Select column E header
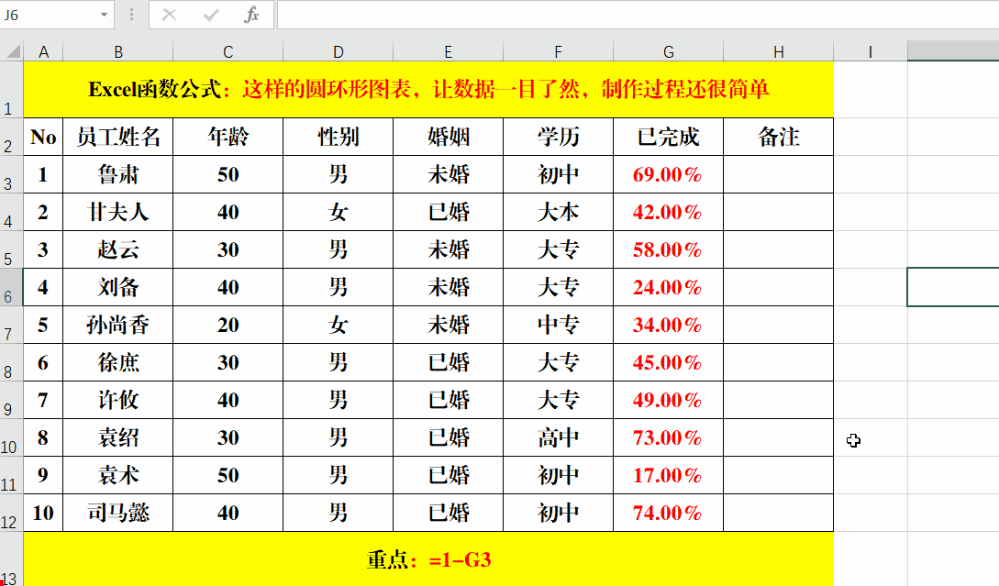Screen dimensions: 999x586 coord(448,52)
